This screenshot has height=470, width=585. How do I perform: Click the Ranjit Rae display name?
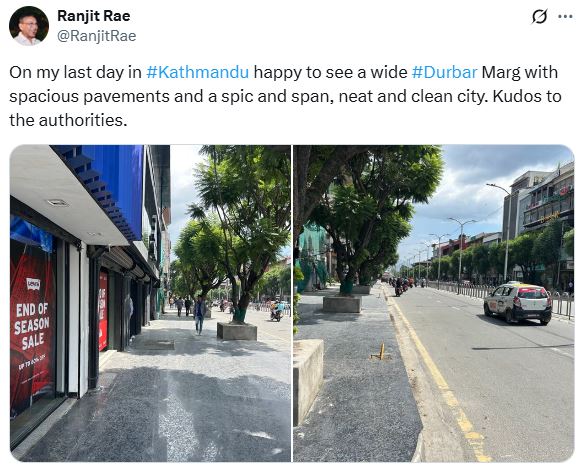pos(94,16)
